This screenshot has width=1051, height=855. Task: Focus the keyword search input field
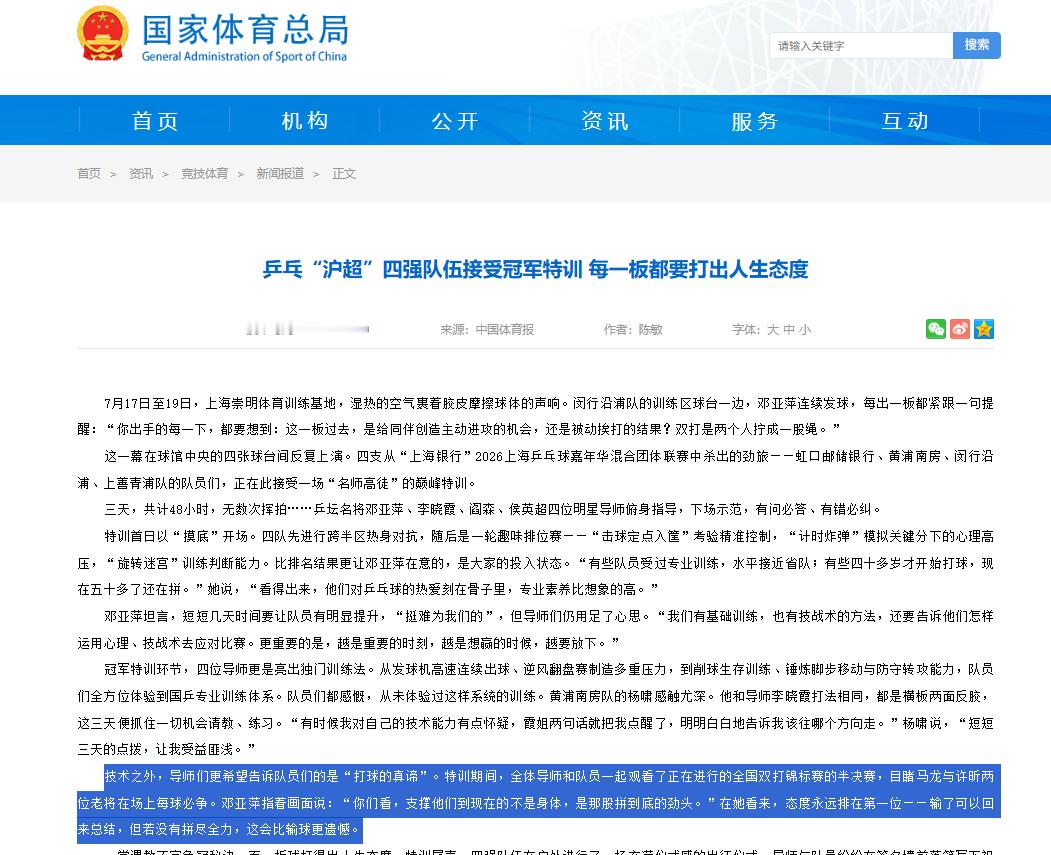861,46
